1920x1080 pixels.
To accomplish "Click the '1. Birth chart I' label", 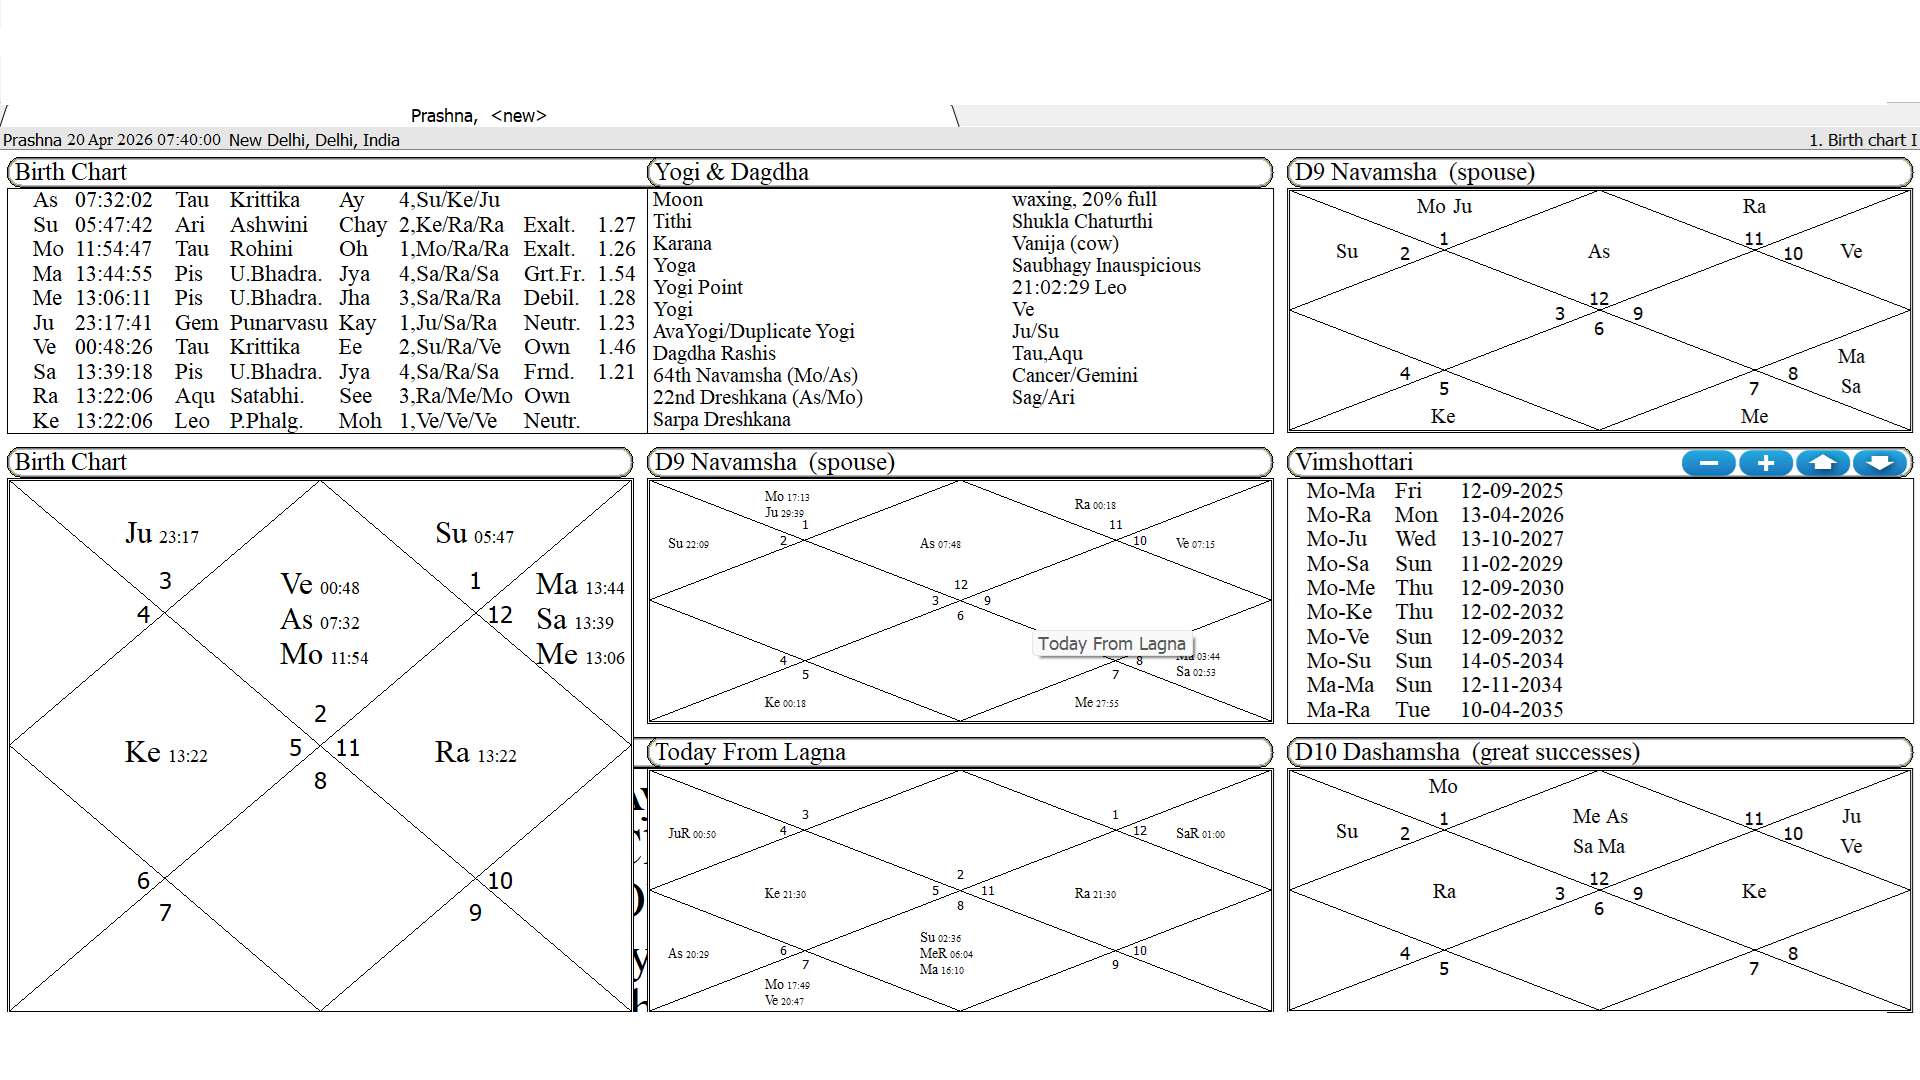I will coord(1862,140).
